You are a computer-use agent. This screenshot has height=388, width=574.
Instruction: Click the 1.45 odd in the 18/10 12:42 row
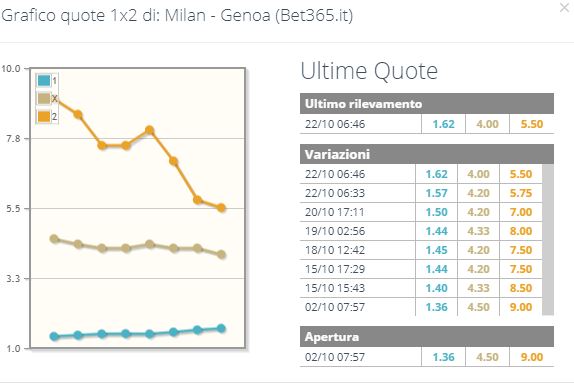(x=436, y=250)
